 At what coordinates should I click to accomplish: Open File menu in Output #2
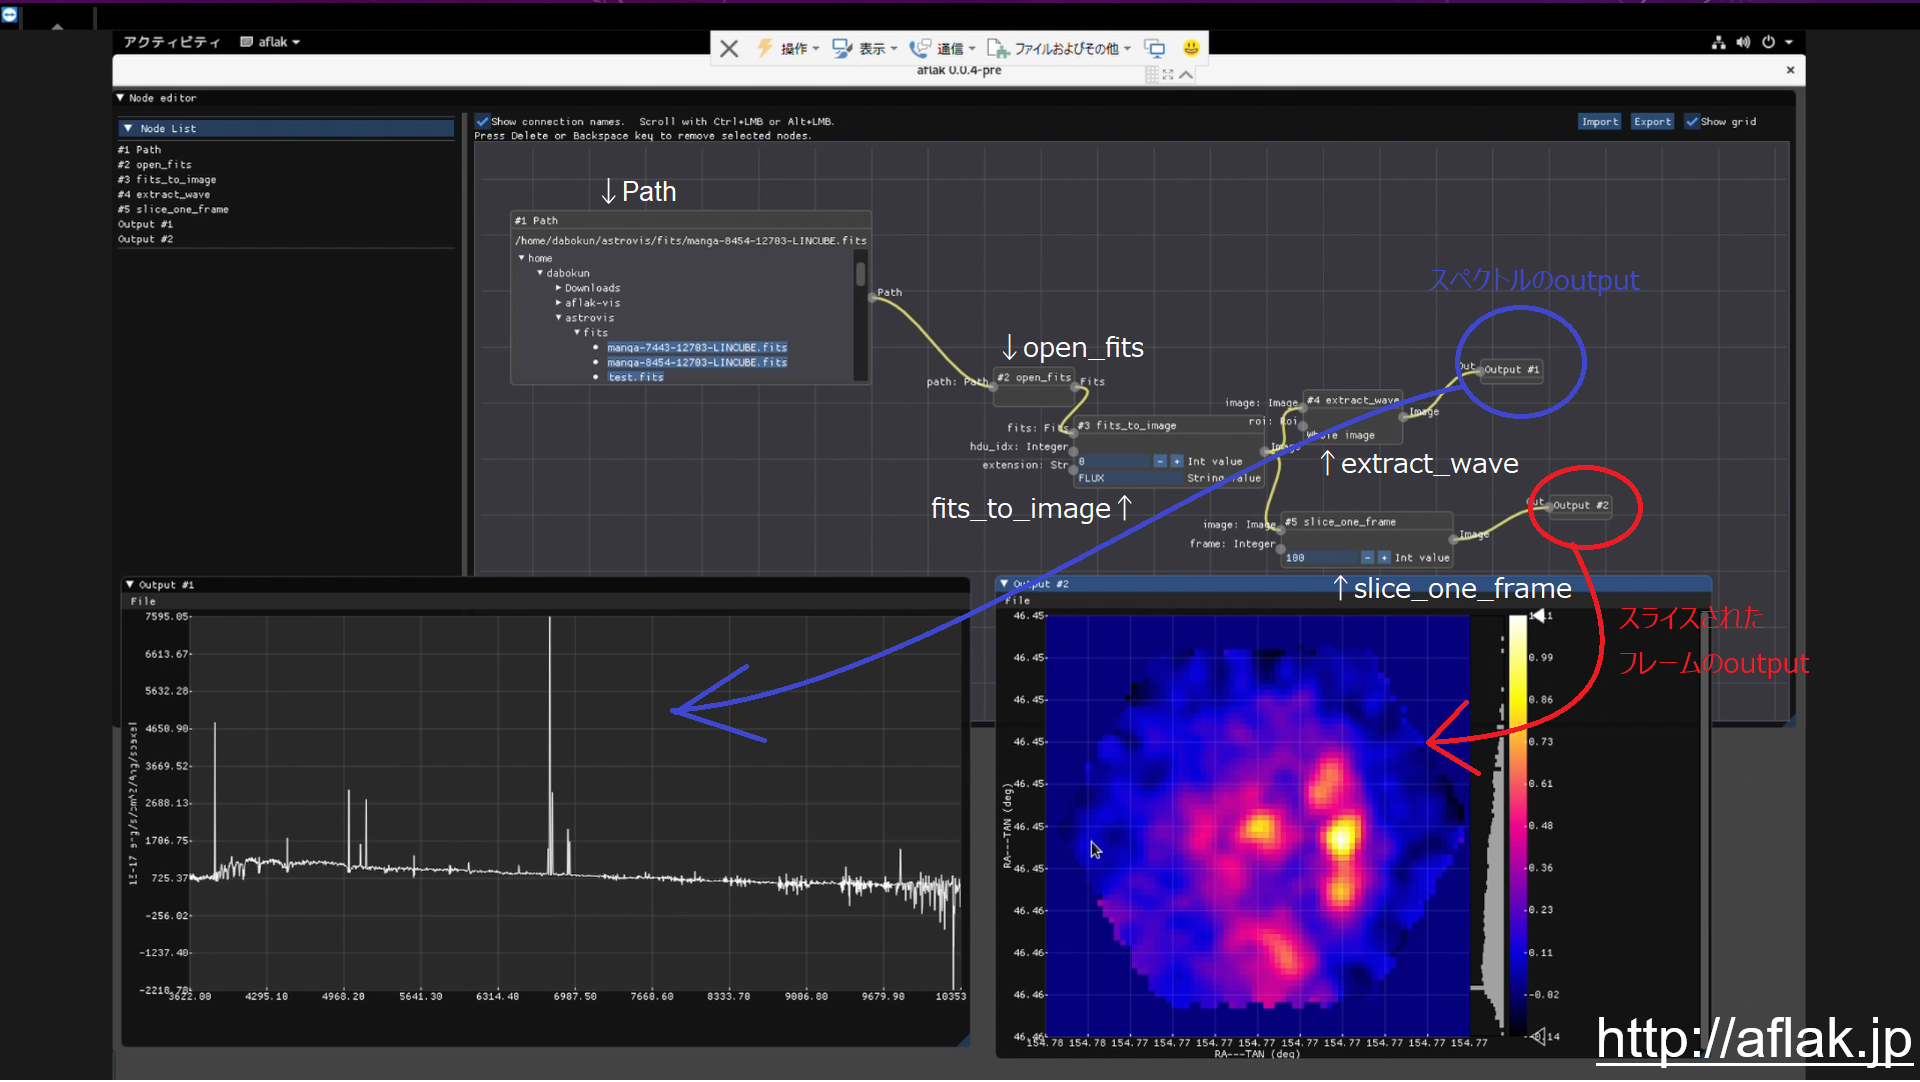(1017, 601)
